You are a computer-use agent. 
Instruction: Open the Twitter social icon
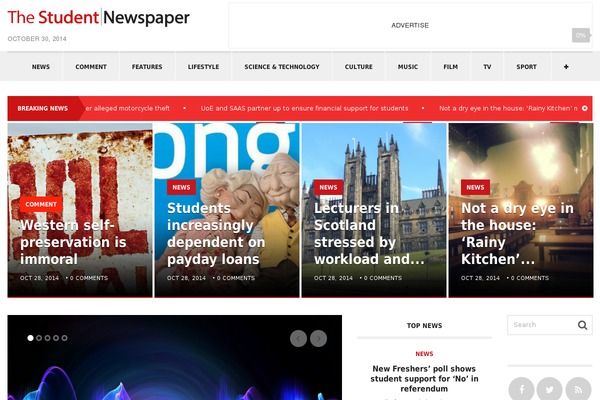pyautogui.click(x=549, y=389)
